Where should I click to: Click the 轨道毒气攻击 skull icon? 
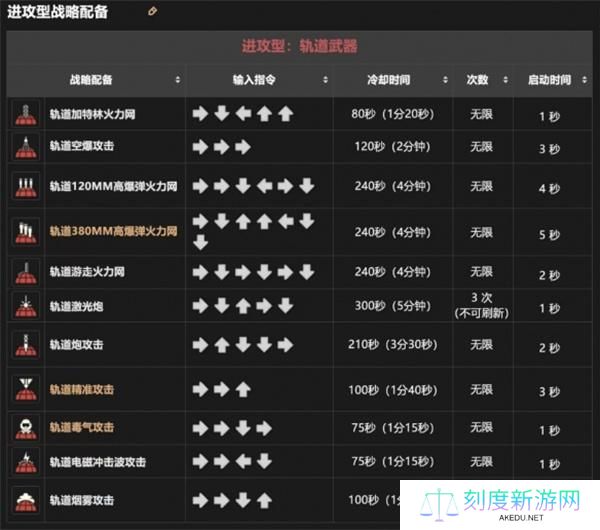coord(26,427)
